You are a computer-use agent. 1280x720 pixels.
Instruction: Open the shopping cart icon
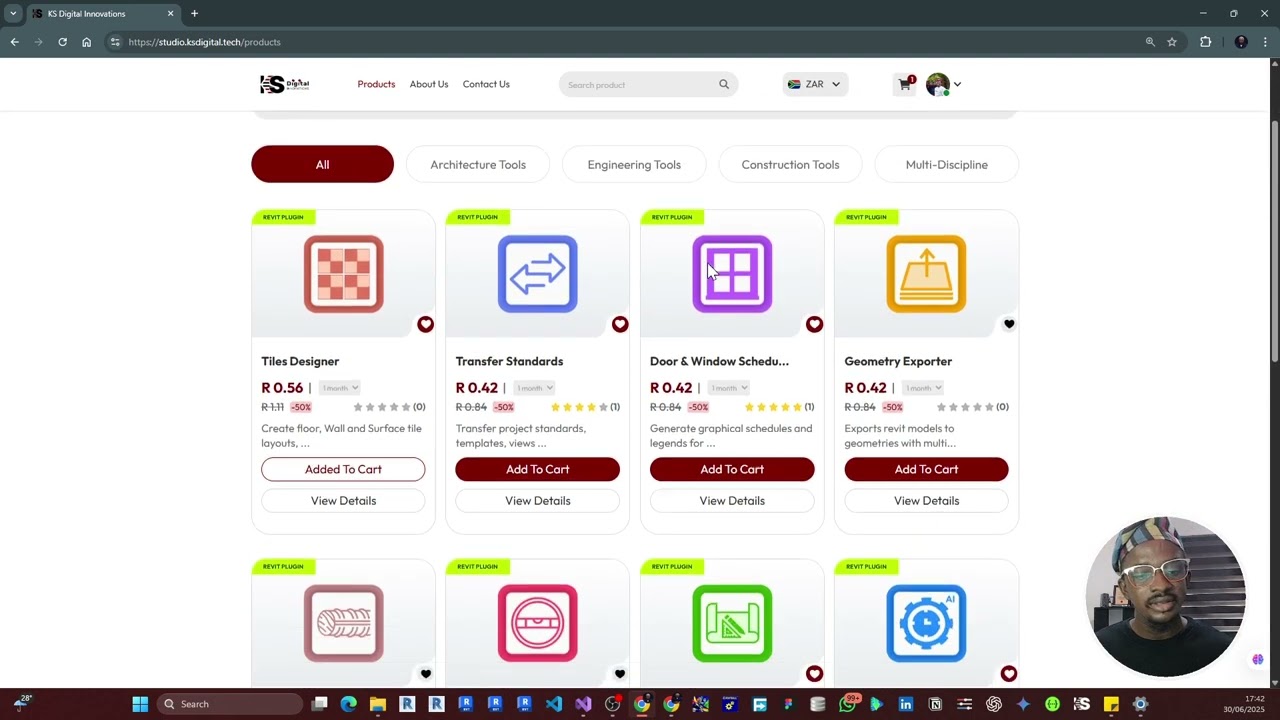click(x=905, y=84)
